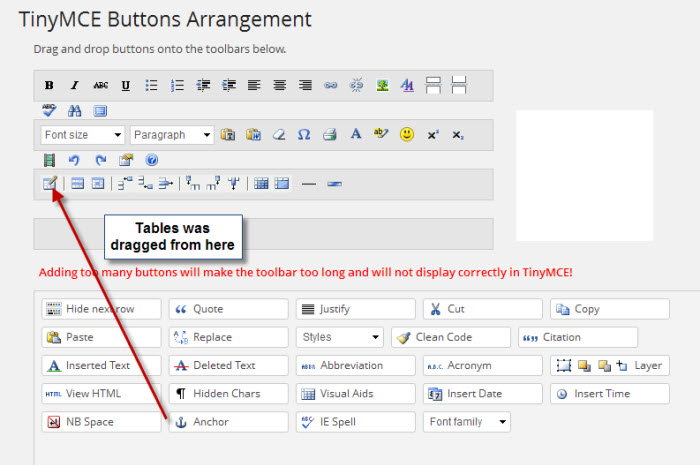Select the Insert Date button

[x=483, y=394]
